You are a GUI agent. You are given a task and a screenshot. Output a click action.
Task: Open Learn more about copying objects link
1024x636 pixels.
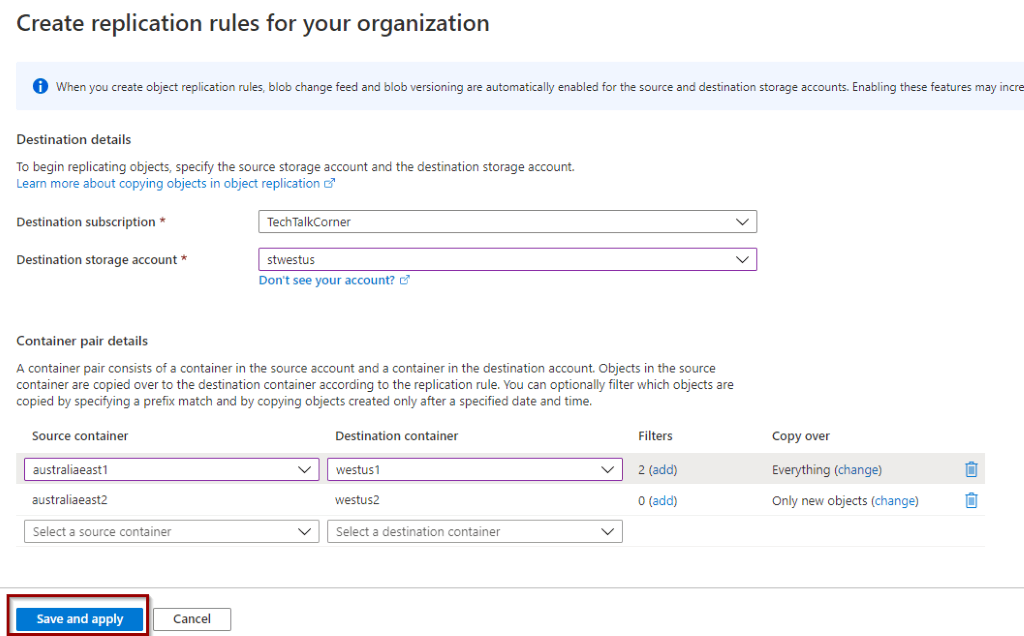(175, 183)
